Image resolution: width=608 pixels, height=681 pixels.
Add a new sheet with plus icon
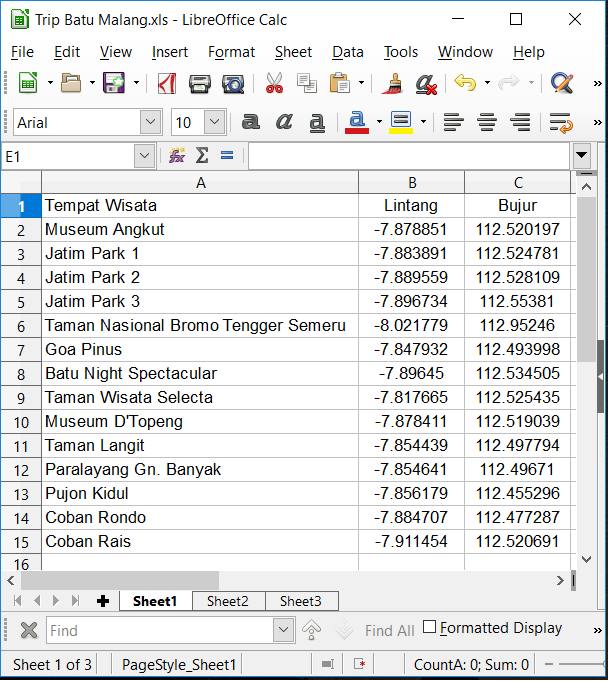[103, 601]
